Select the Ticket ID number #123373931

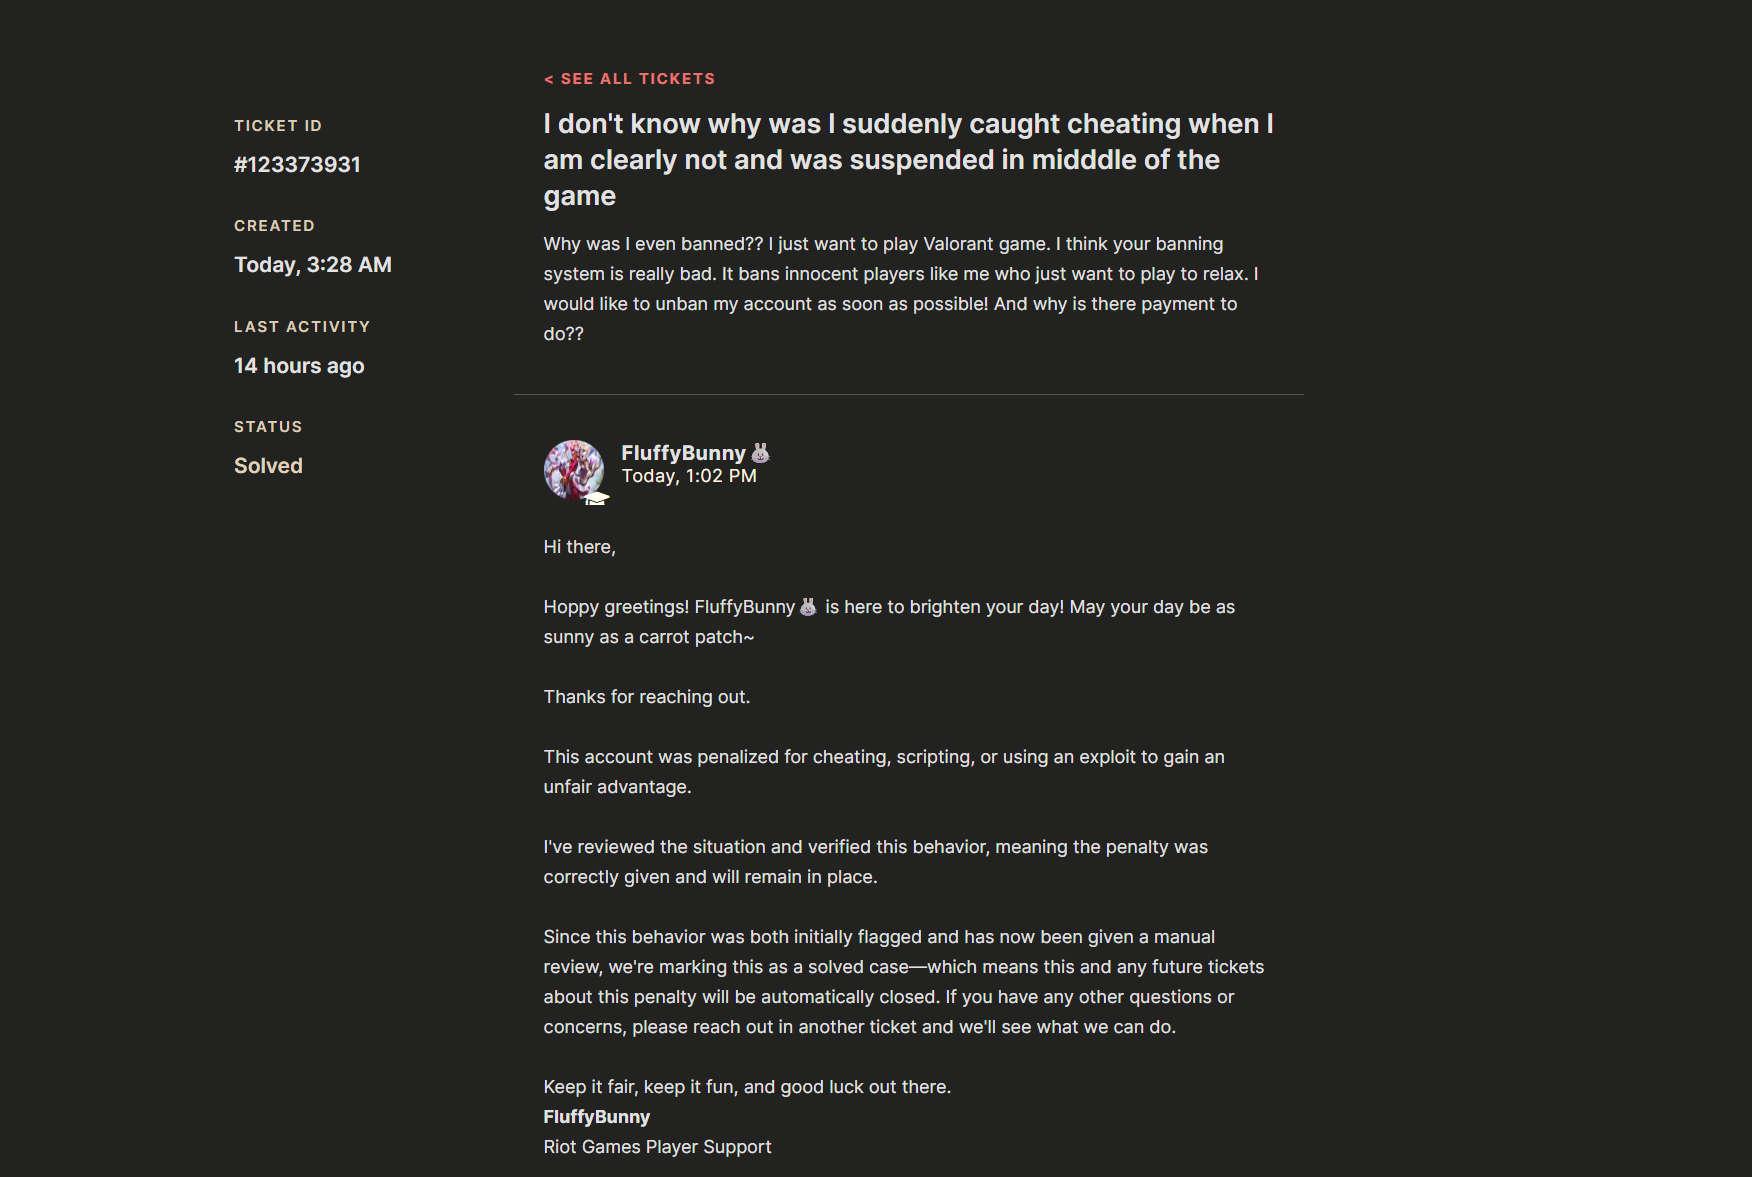(297, 164)
